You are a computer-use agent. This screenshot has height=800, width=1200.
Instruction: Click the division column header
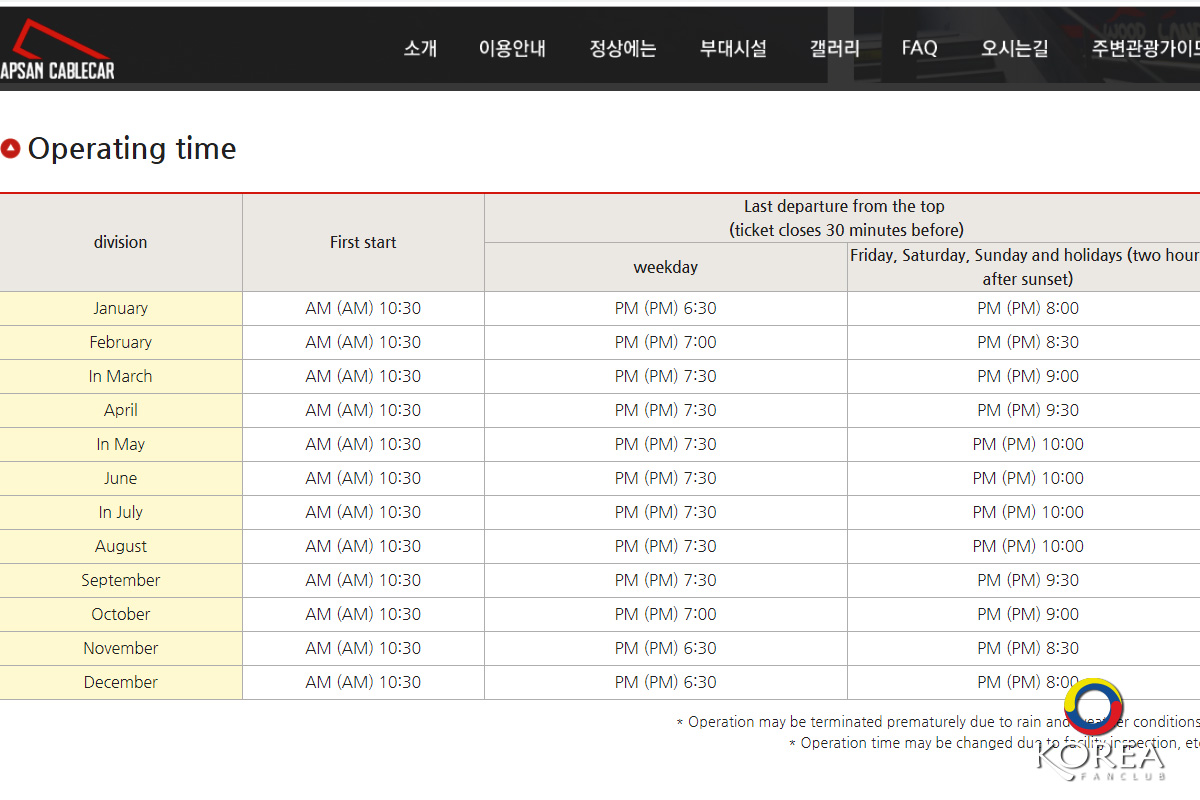[120, 242]
